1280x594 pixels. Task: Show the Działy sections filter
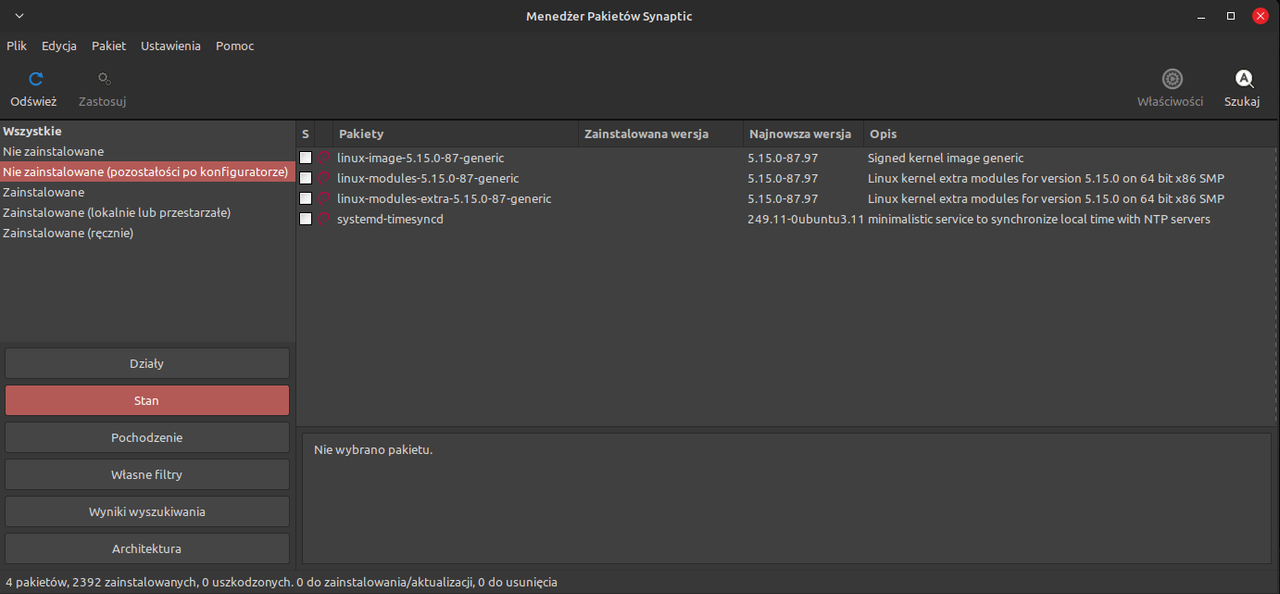(147, 363)
